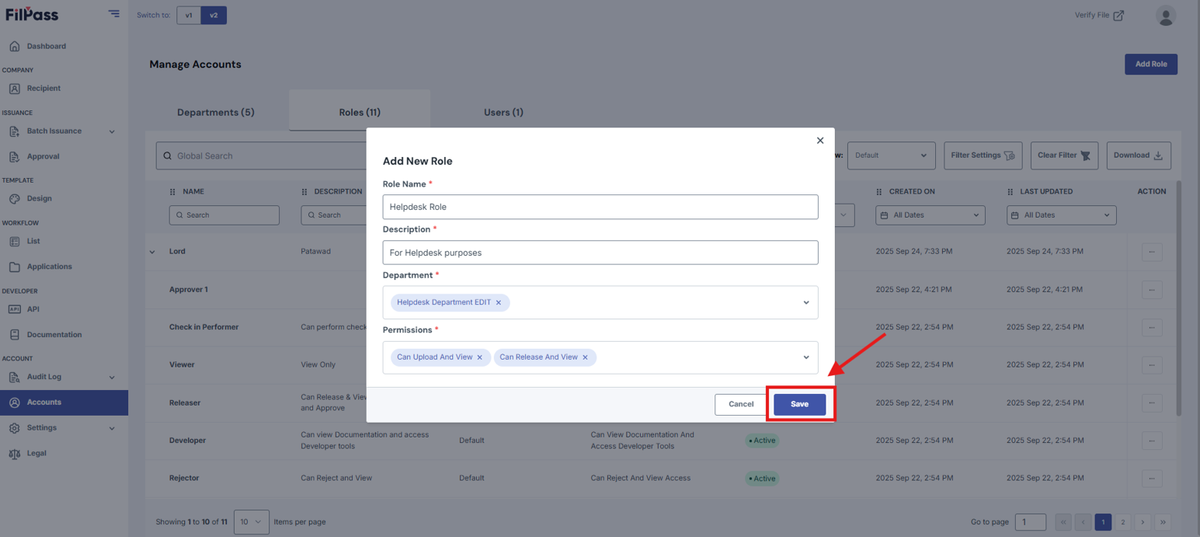
Task: Remove the Can Upload And View chip
Action: click(x=479, y=357)
